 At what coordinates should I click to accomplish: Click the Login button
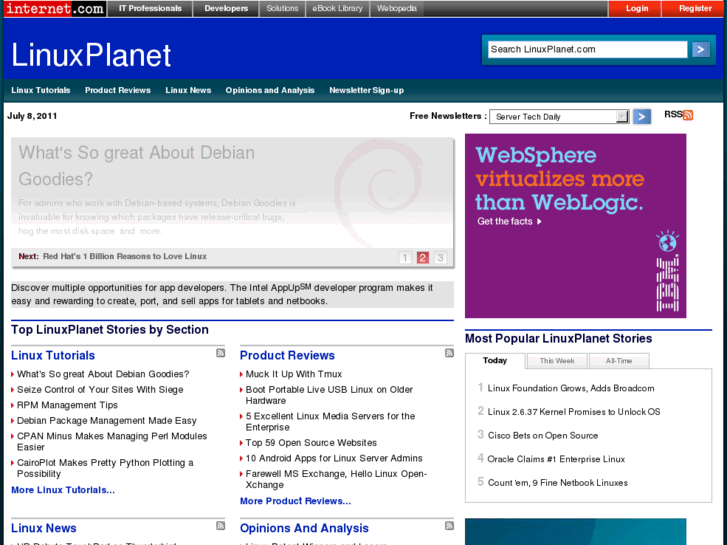click(636, 8)
